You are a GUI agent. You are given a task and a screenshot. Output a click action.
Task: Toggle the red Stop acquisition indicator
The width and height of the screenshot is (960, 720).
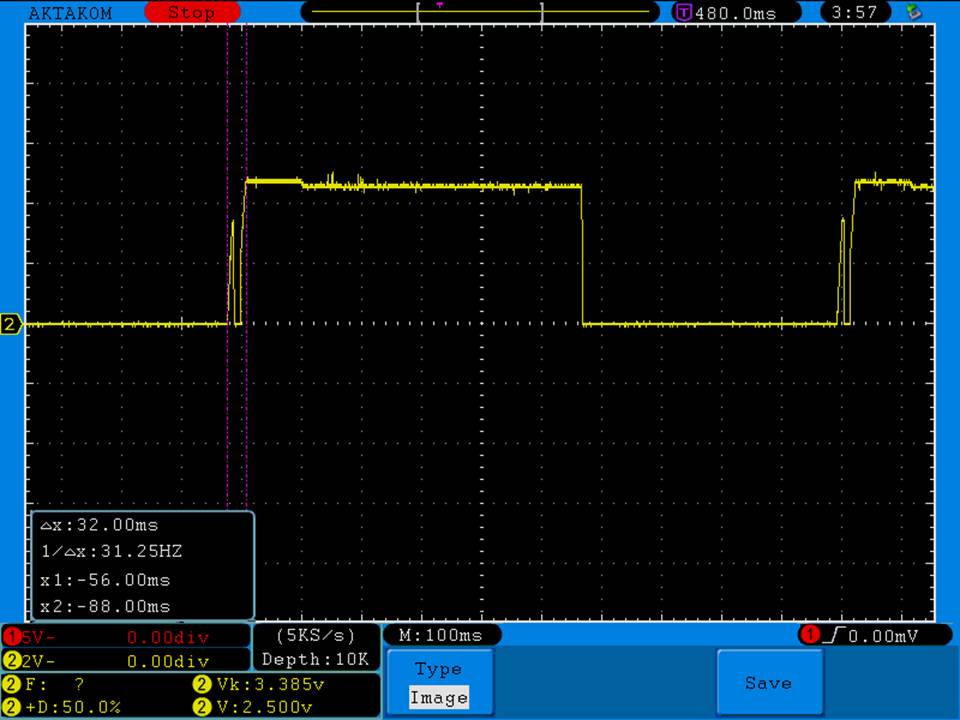pyautogui.click(x=191, y=13)
